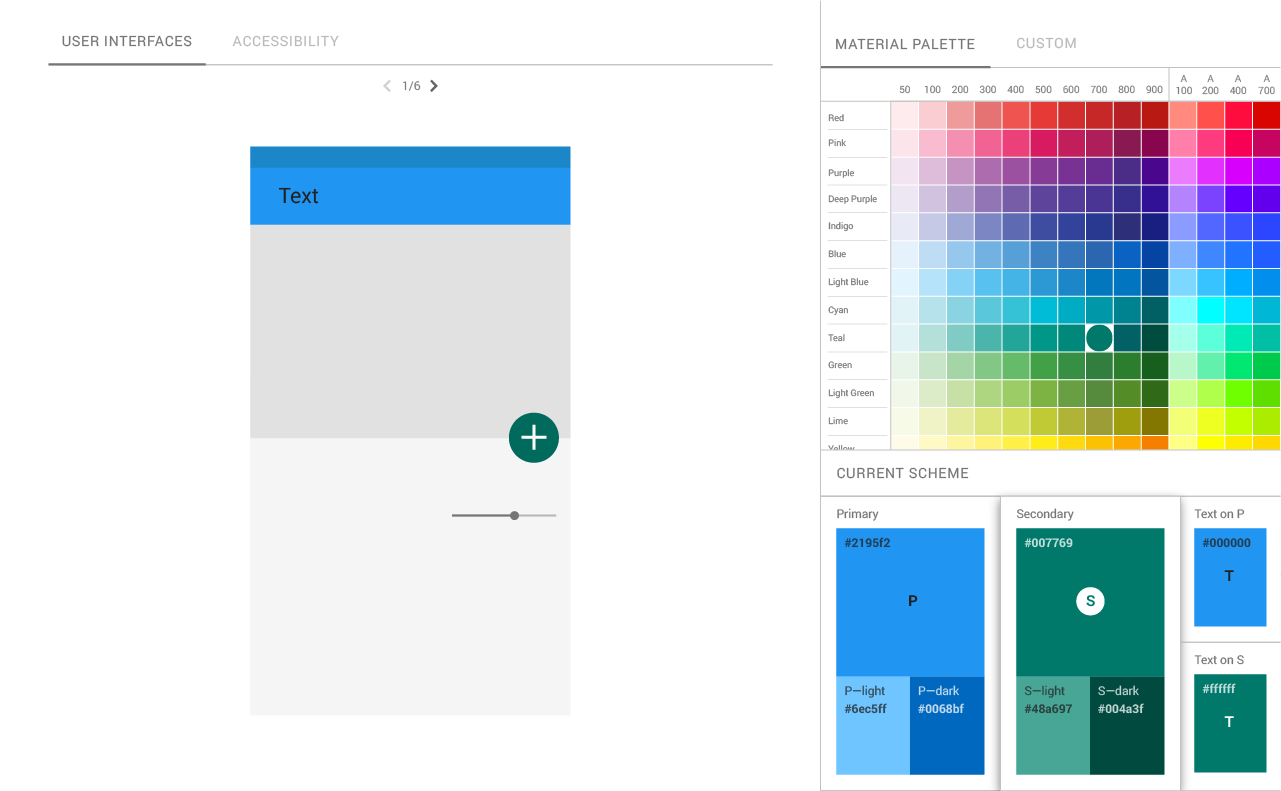Select the Primary color block #2195f2
The height and width of the screenshot is (791, 1281).
[910, 602]
